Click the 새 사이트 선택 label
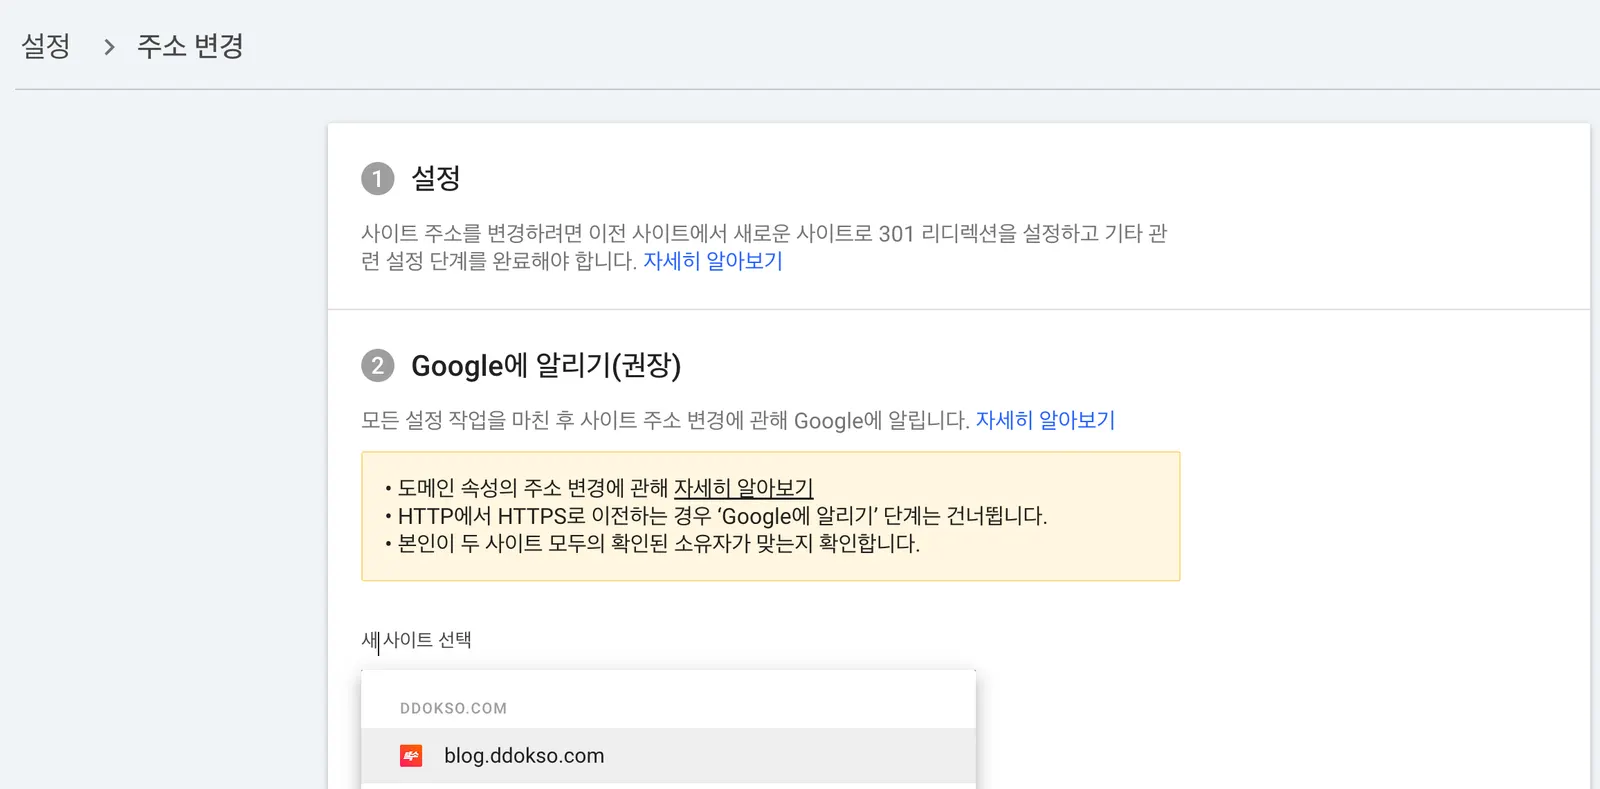Image resolution: width=1600 pixels, height=789 pixels. coord(416,640)
